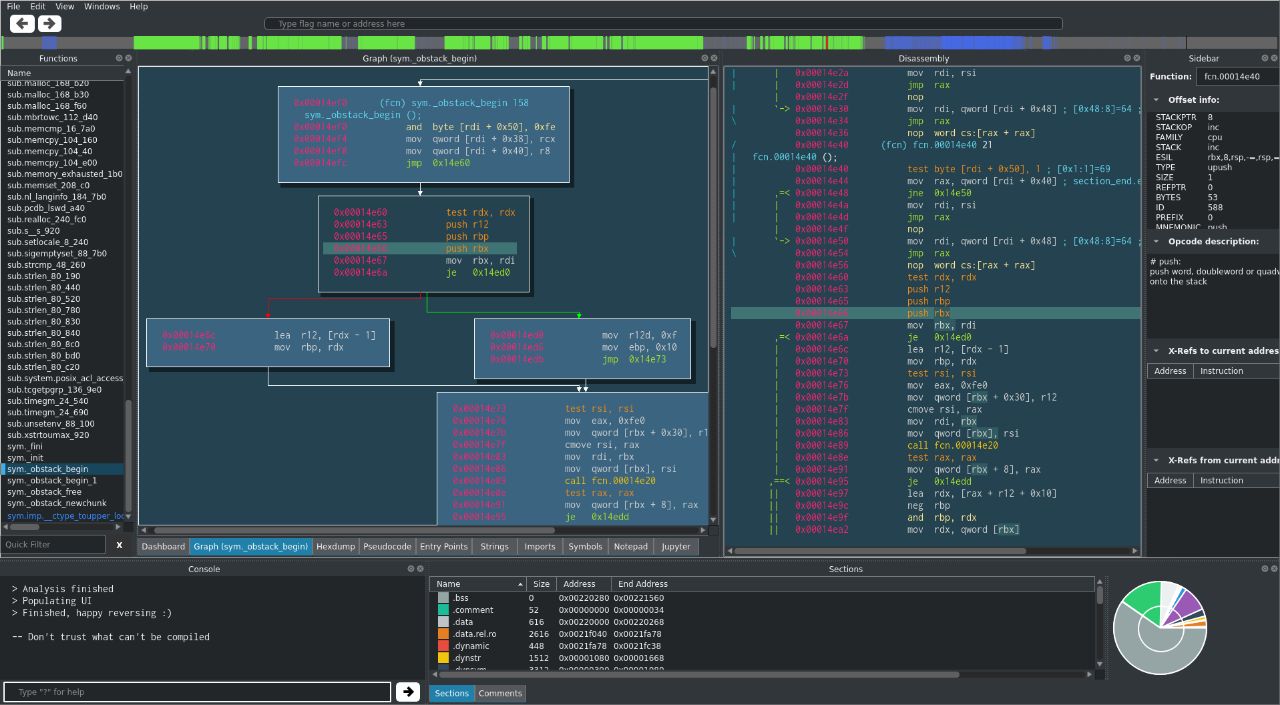Viewport: 1280px width, 705px height.
Task: Close the Console panel
Action: coord(420,569)
